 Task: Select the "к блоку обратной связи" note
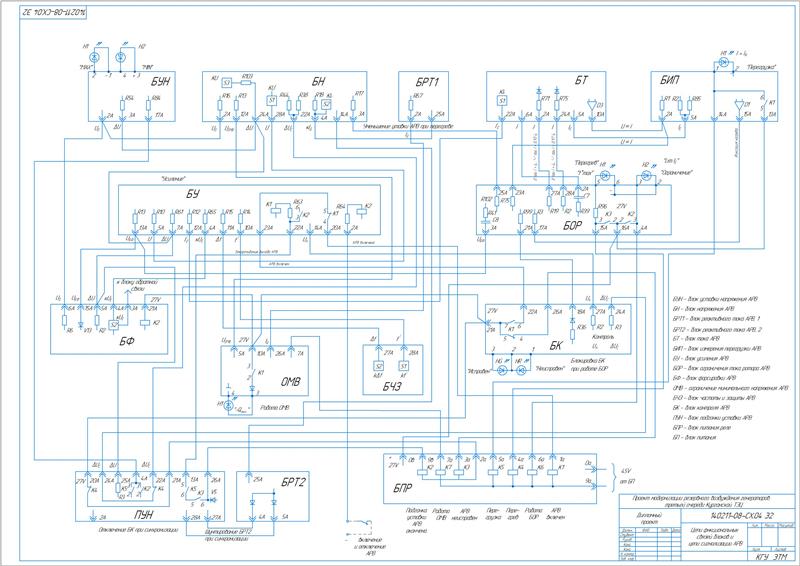136,284
